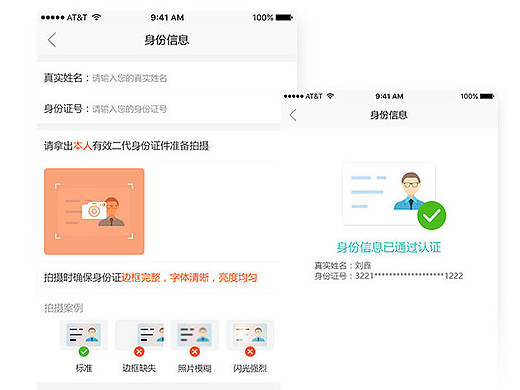This screenshot has width=520, height=390.
Task: Click the 边框缺失 caption
Action: click(x=139, y=368)
